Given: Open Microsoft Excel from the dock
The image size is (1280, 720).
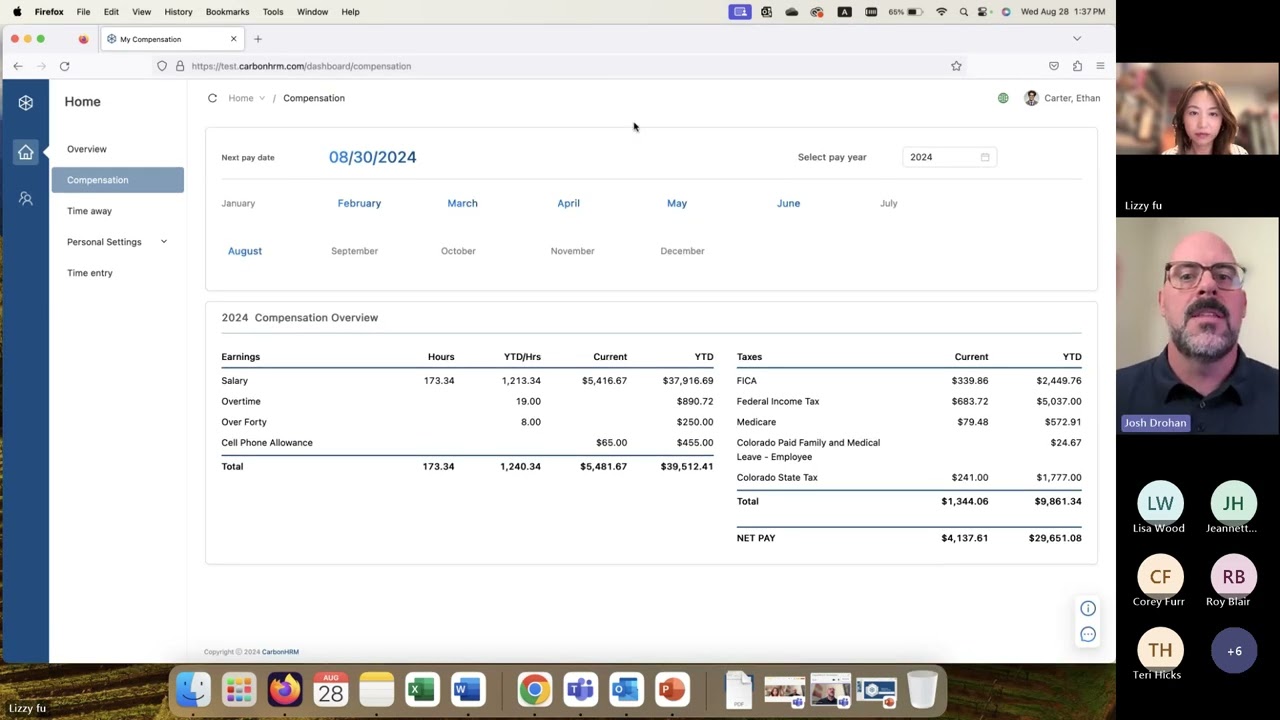Looking at the screenshot, I should pos(422,690).
